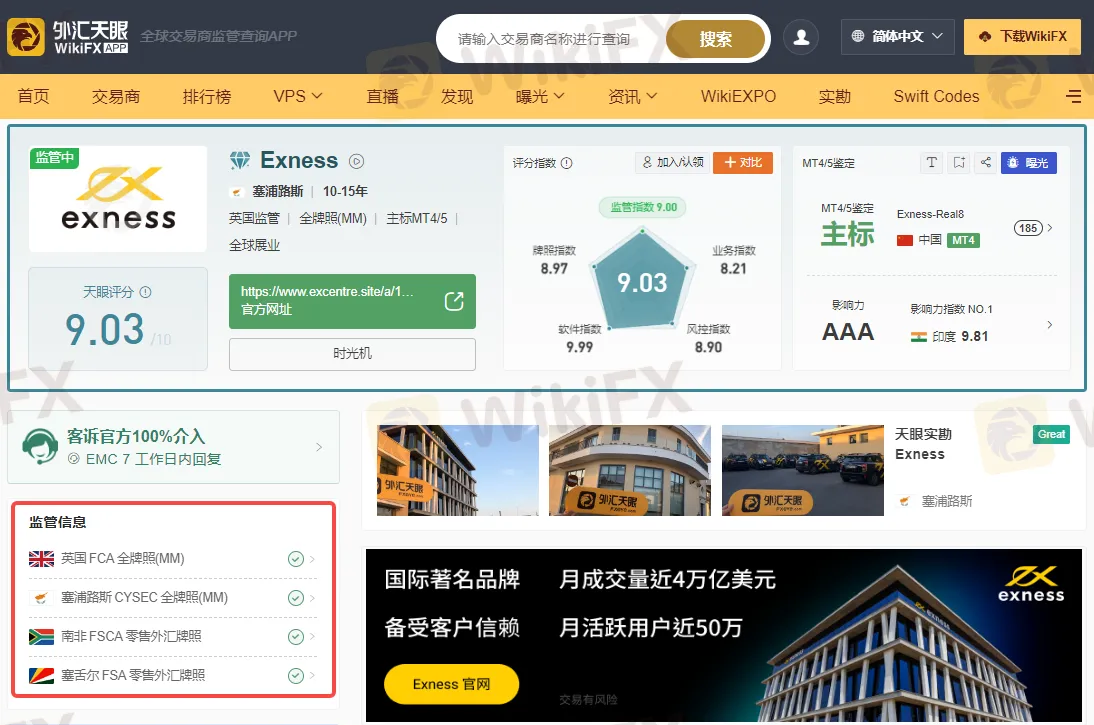Expand the Exness-Real8 server row arrow

[x=1050, y=228]
